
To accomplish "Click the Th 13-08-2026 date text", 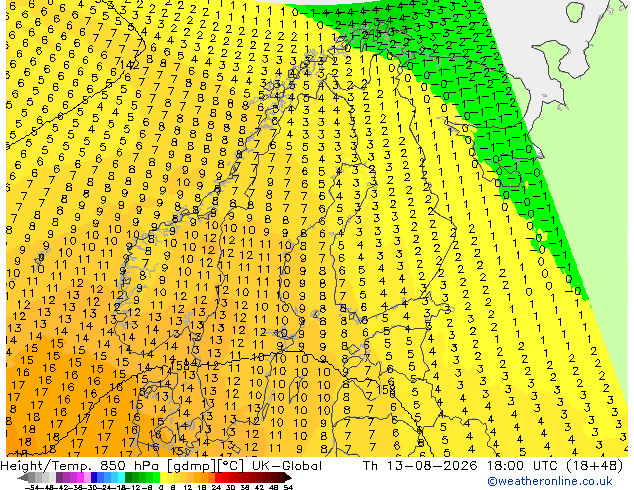I will tap(420, 466).
